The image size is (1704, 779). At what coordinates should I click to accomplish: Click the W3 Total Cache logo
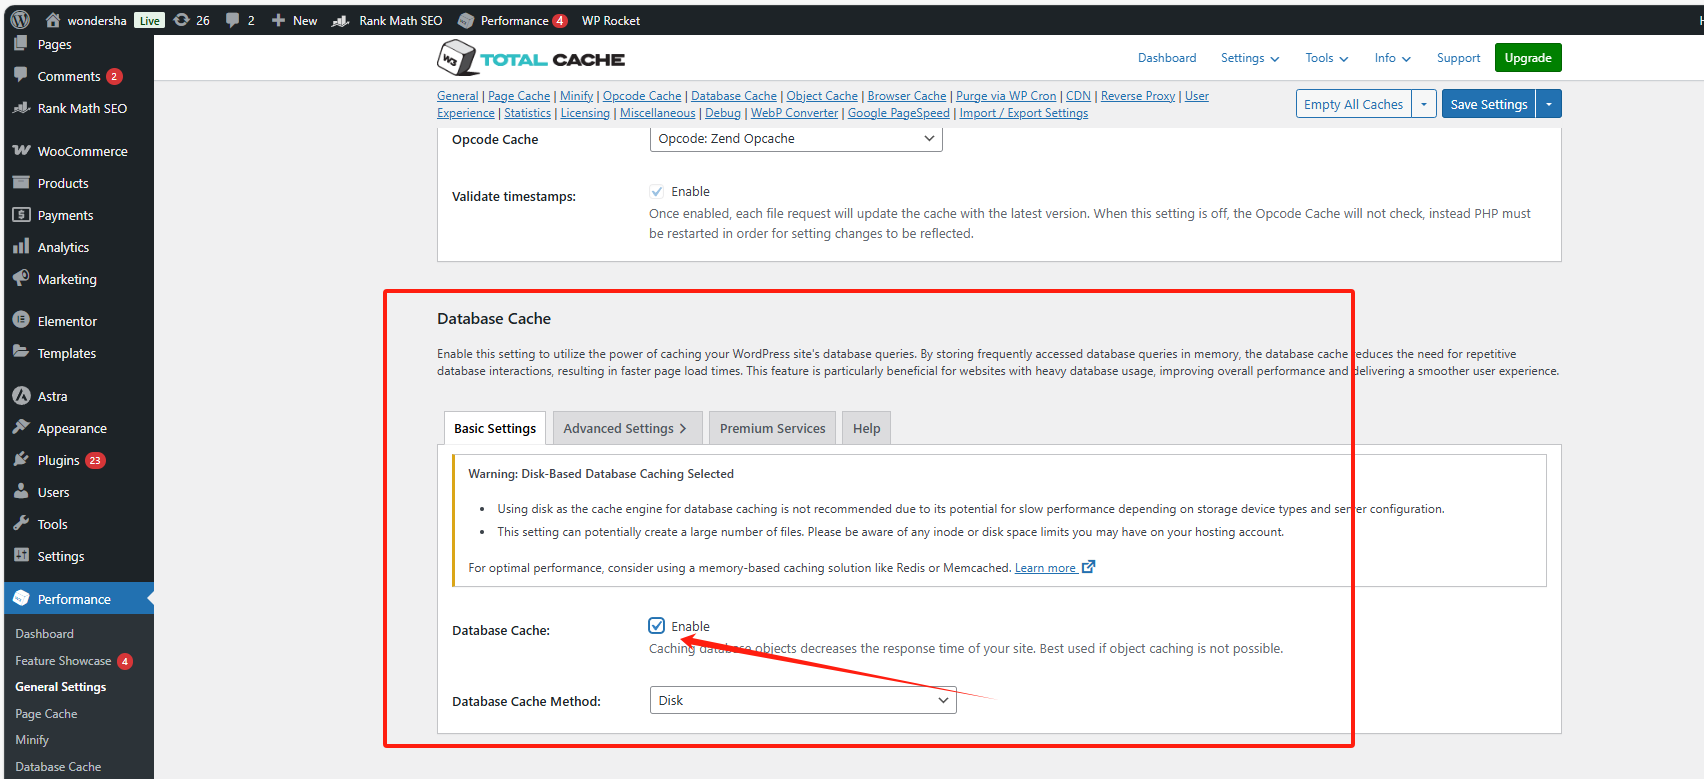tap(531, 58)
